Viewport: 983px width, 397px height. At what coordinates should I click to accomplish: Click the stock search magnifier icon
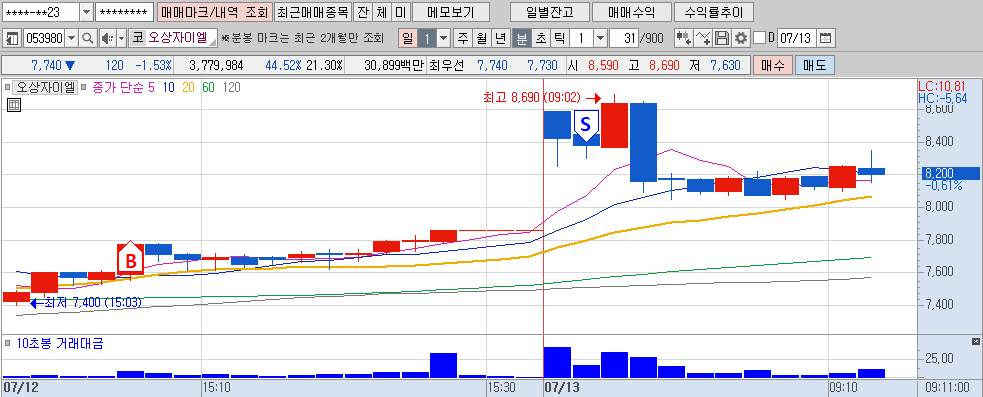[87, 38]
